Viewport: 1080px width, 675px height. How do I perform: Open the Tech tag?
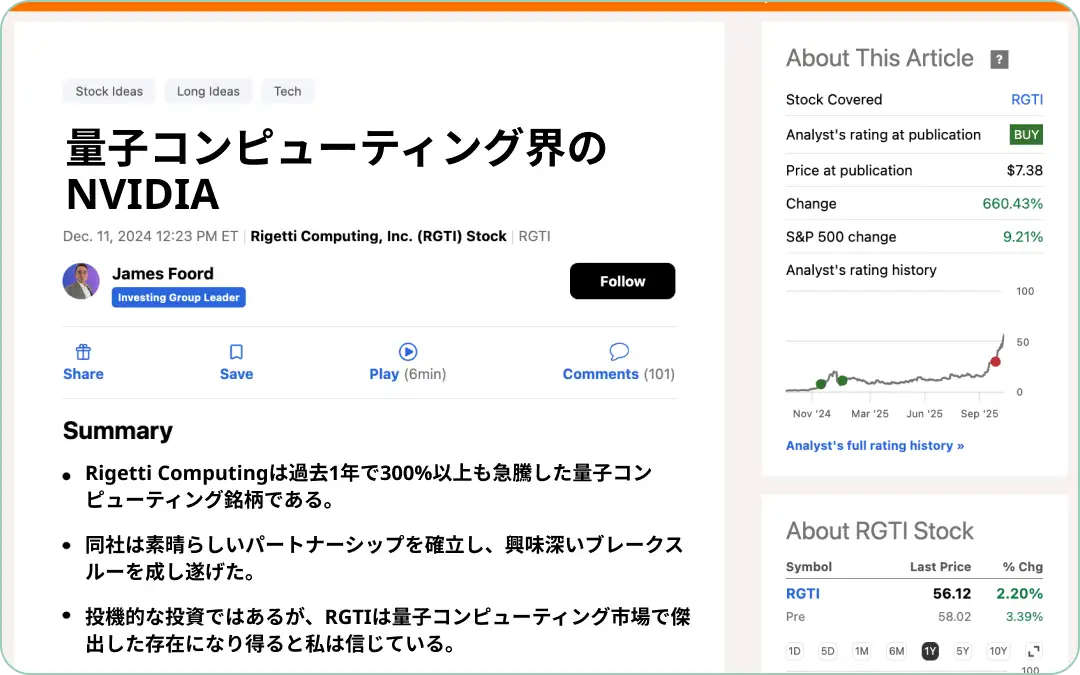pos(287,91)
